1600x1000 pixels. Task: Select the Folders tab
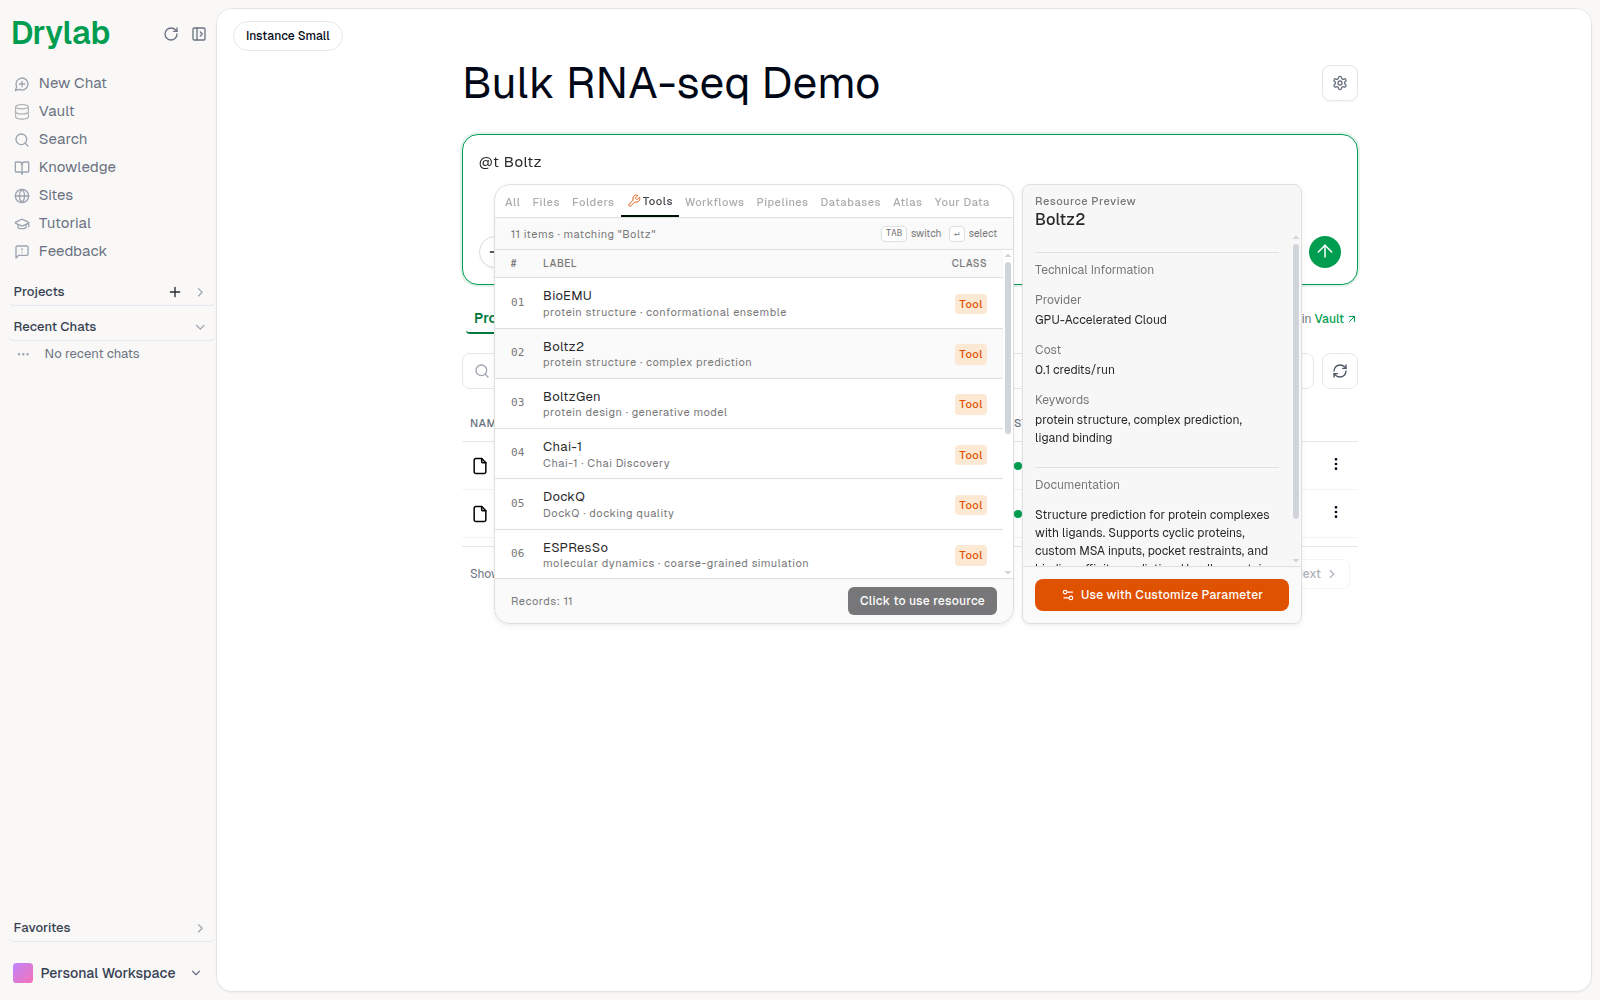593,202
